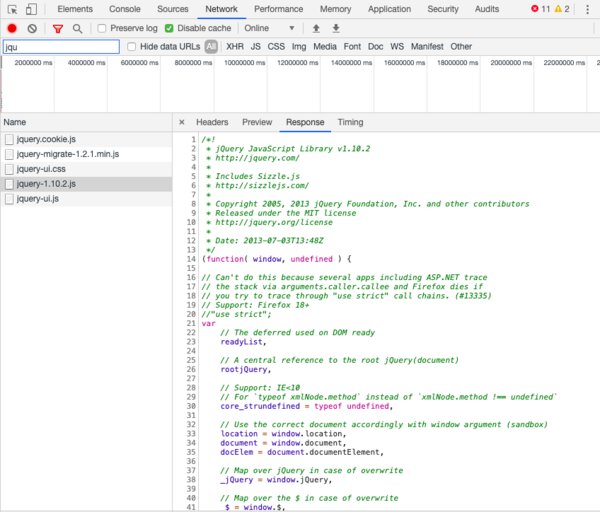Filter requests by Media
This screenshot has height=512, width=600.
pyautogui.click(x=324, y=47)
